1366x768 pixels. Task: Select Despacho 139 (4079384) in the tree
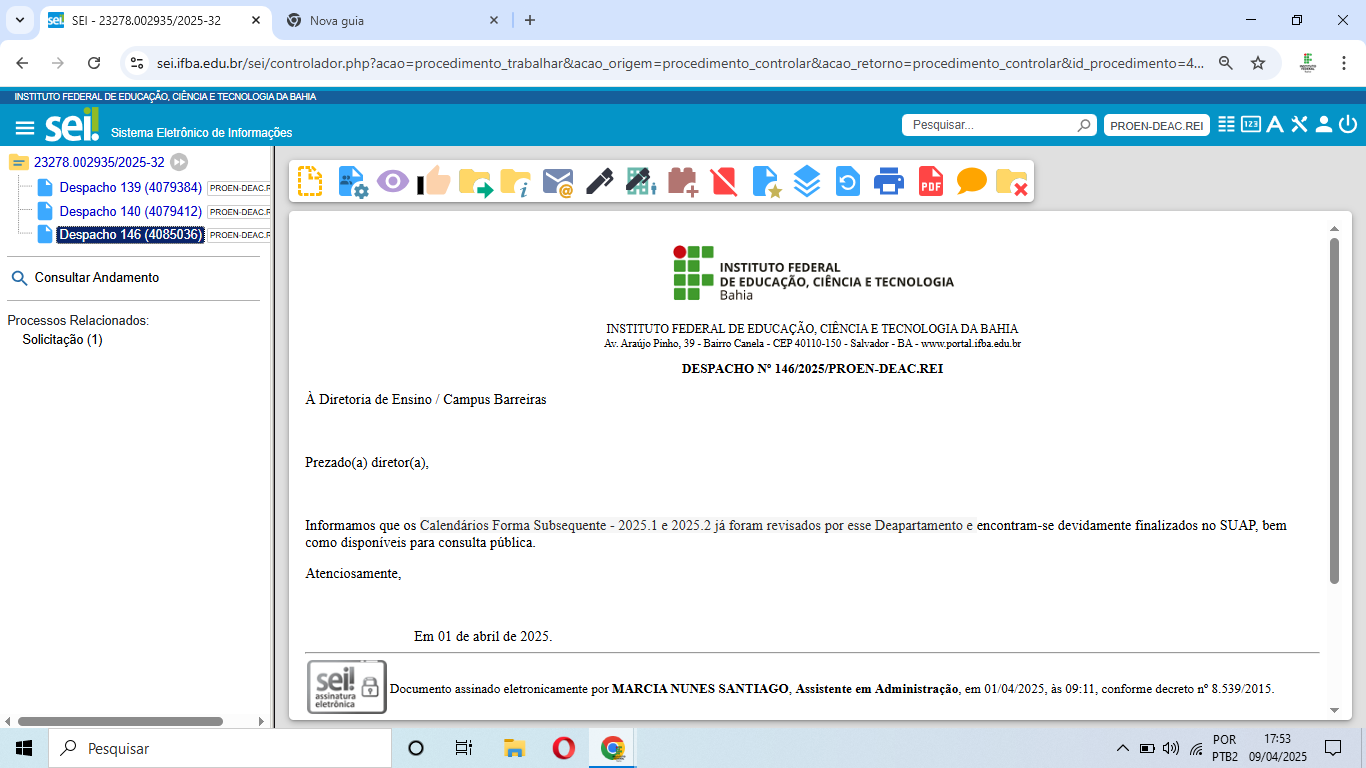pos(131,187)
